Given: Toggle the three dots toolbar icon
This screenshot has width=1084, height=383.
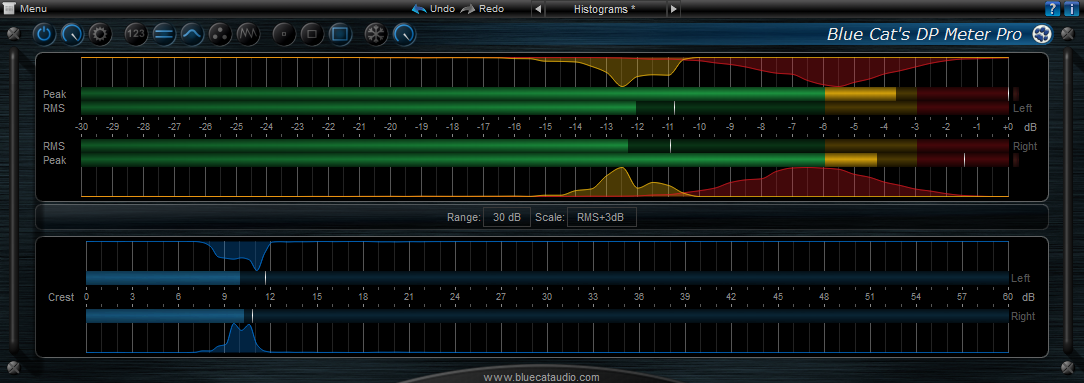Looking at the screenshot, I should [221, 34].
